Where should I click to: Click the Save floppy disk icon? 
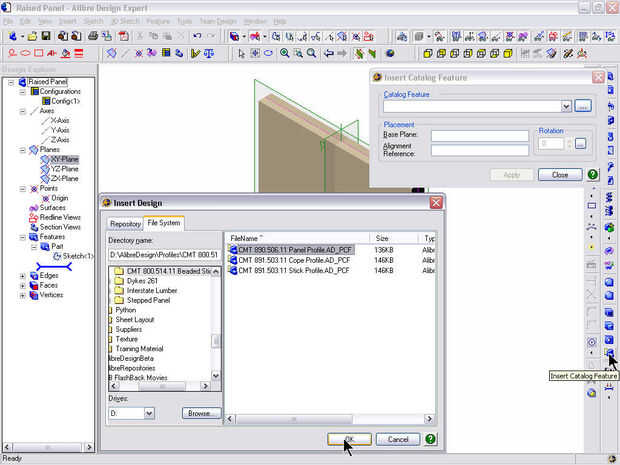pyautogui.click(x=46, y=36)
